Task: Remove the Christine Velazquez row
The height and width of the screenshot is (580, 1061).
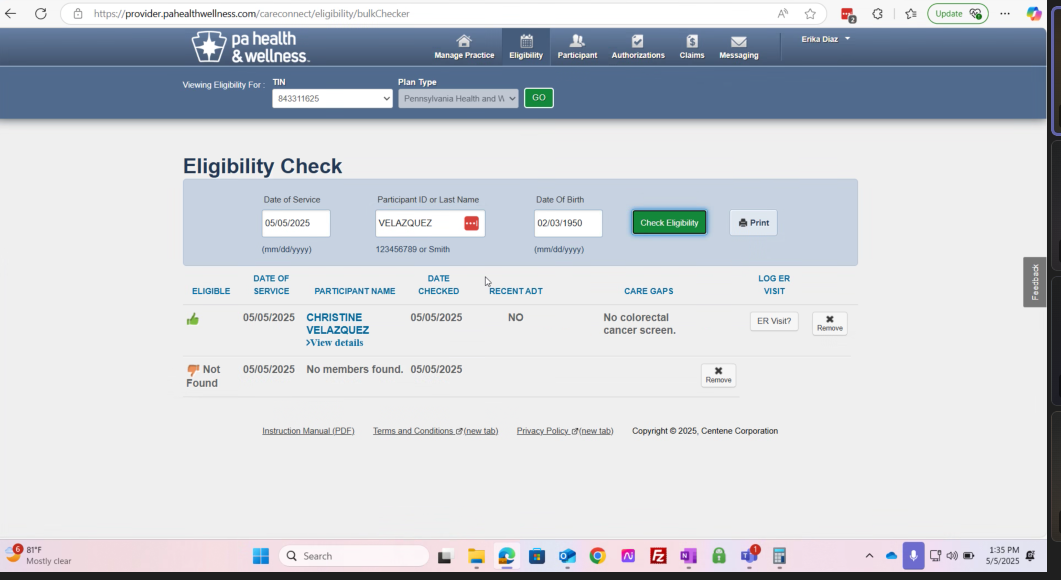Action: pos(830,324)
